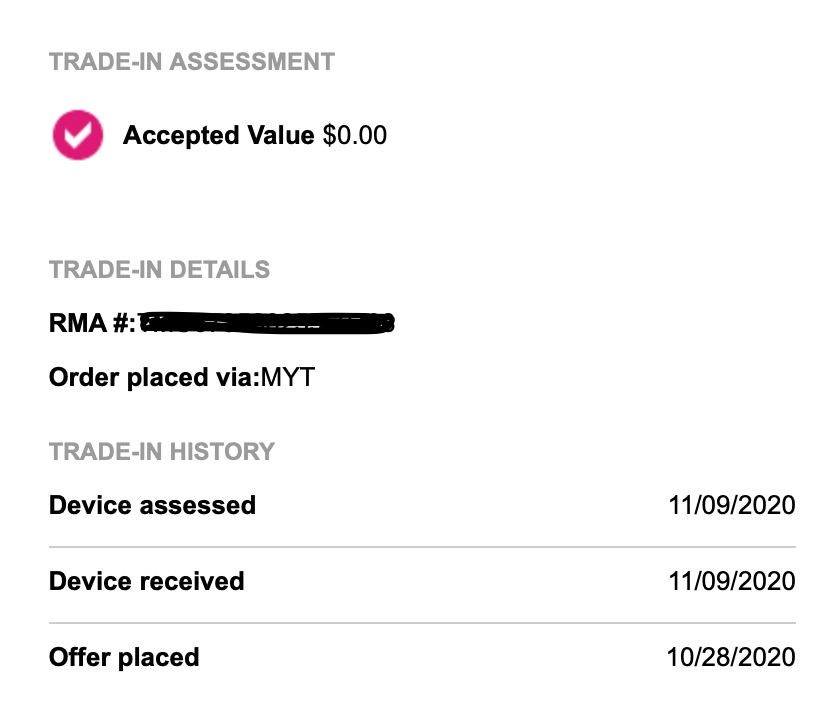
Task: Select the Accepted Value label
Action: [x=218, y=135]
